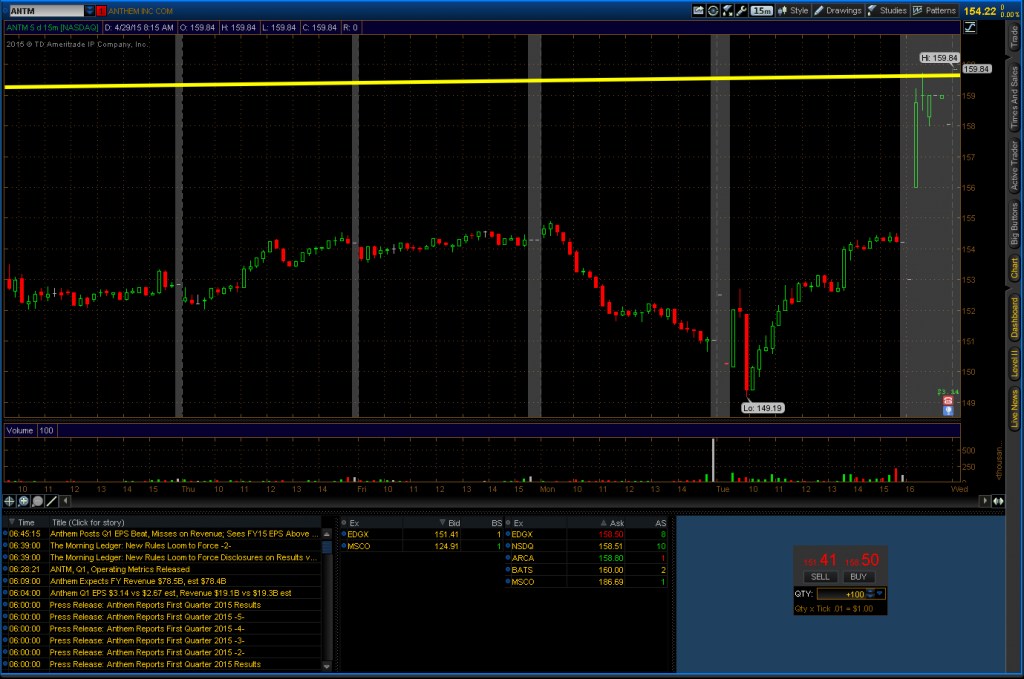
Task: Select the ARCA ask row 158.80
Action: pyautogui.click(x=586, y=558)
